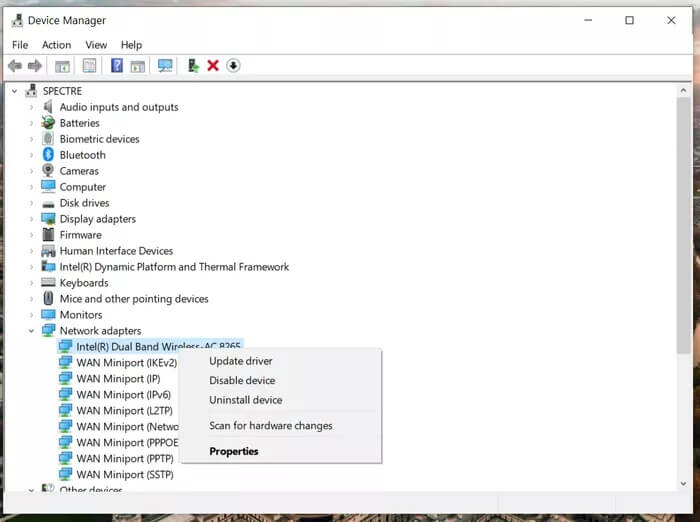Minimize the Device Manager window
Viewport: 700px width, 522px height.
(x=588, y=21)
